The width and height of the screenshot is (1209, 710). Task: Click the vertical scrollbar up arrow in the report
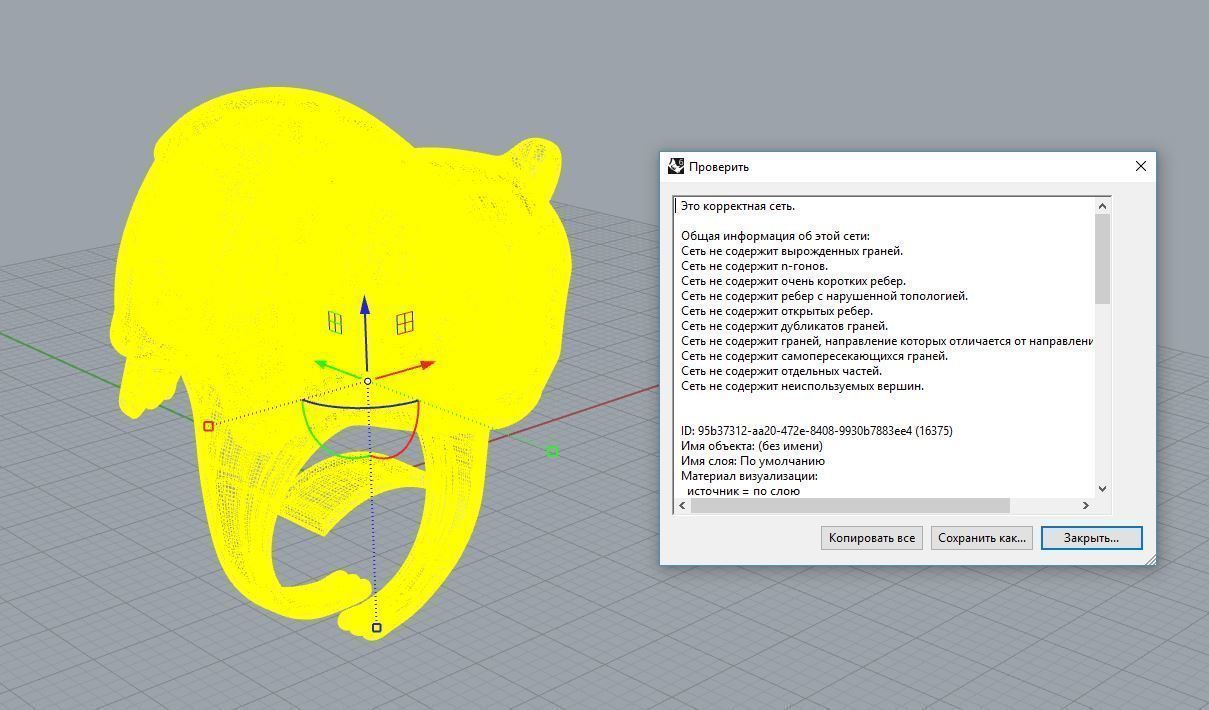click(1103, 206)
